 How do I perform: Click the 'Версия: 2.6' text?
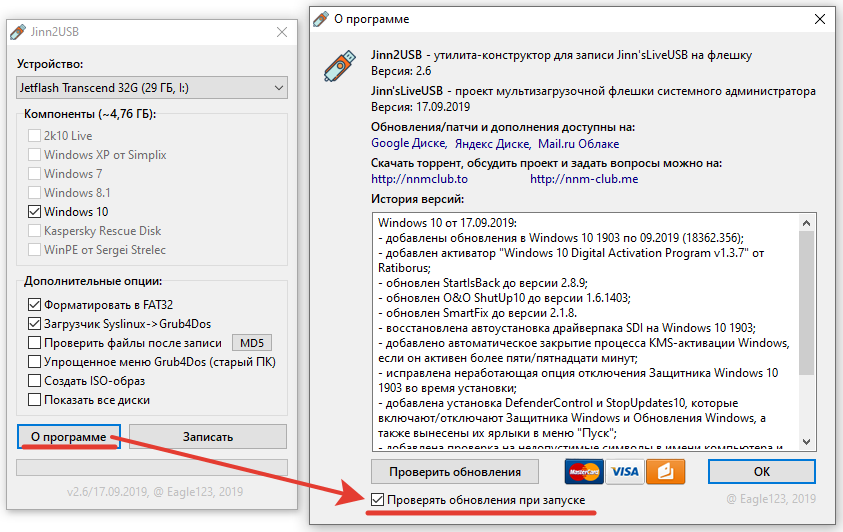401,71
